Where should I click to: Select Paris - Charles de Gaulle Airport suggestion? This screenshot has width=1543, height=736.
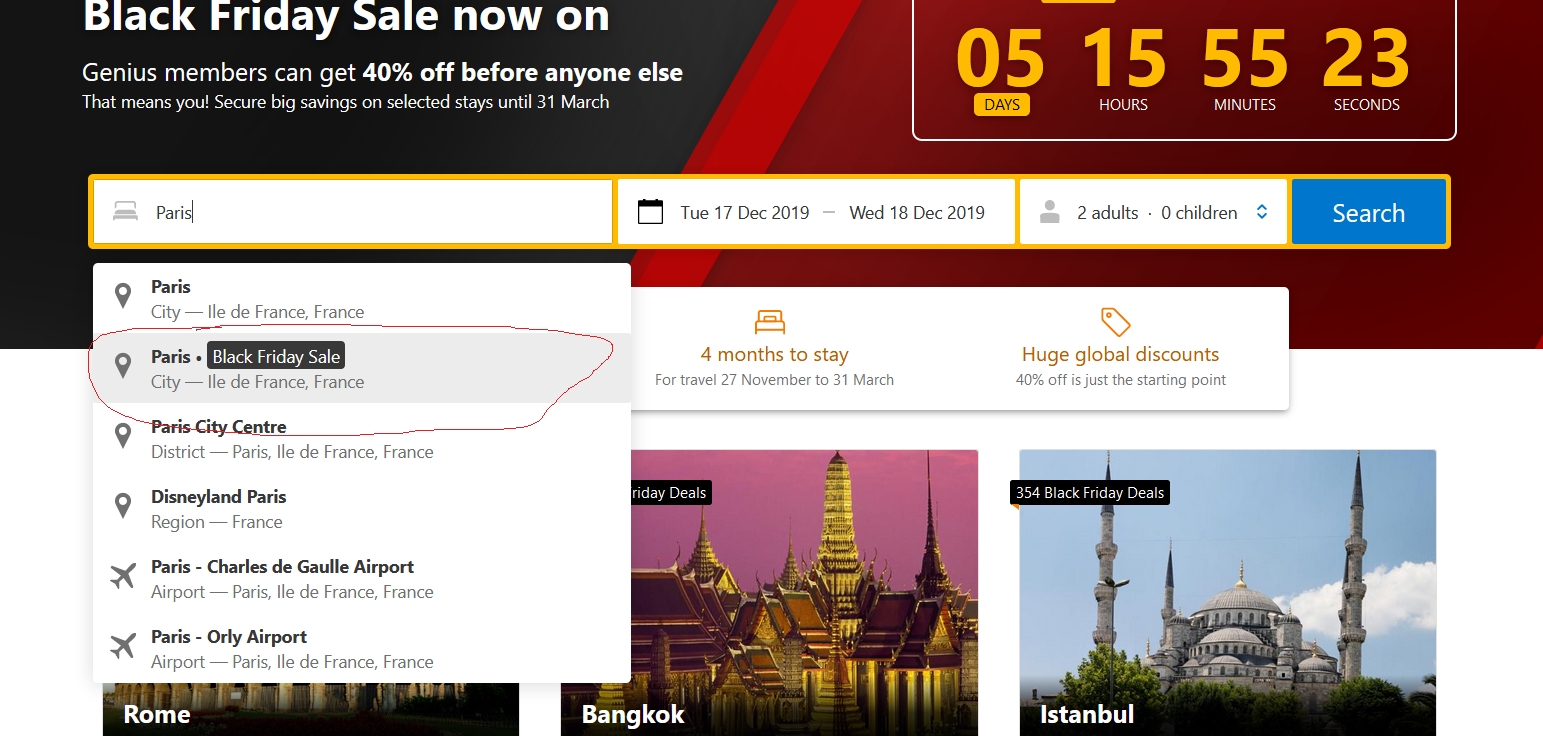click(x=362, y=578)
